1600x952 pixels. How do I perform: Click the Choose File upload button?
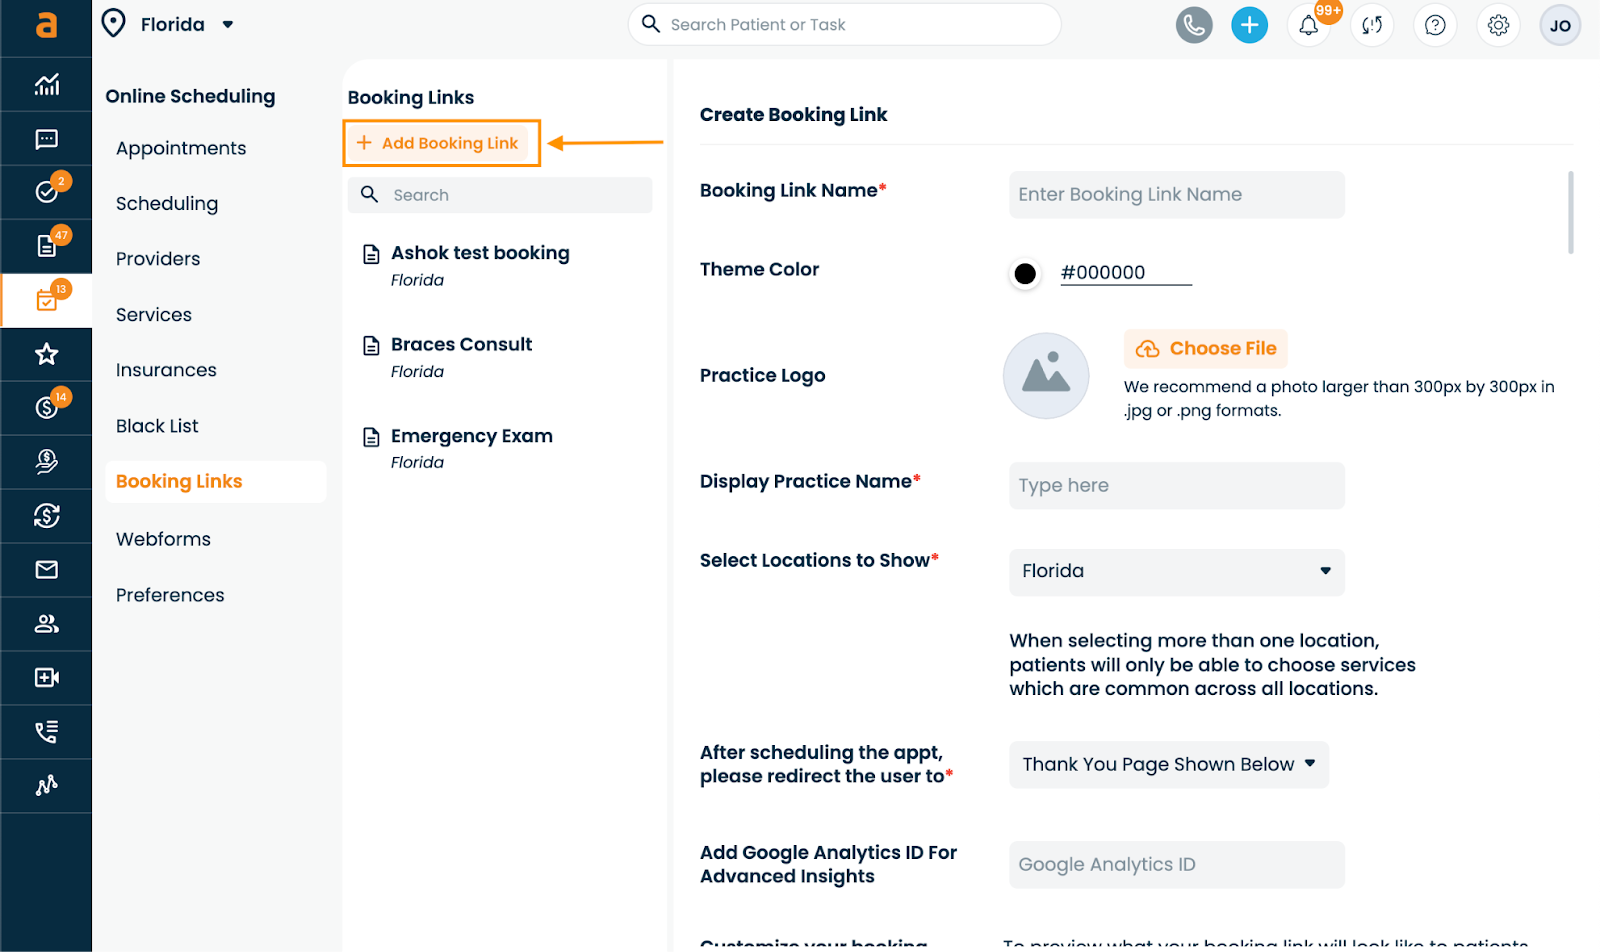tap(1206, 349)
